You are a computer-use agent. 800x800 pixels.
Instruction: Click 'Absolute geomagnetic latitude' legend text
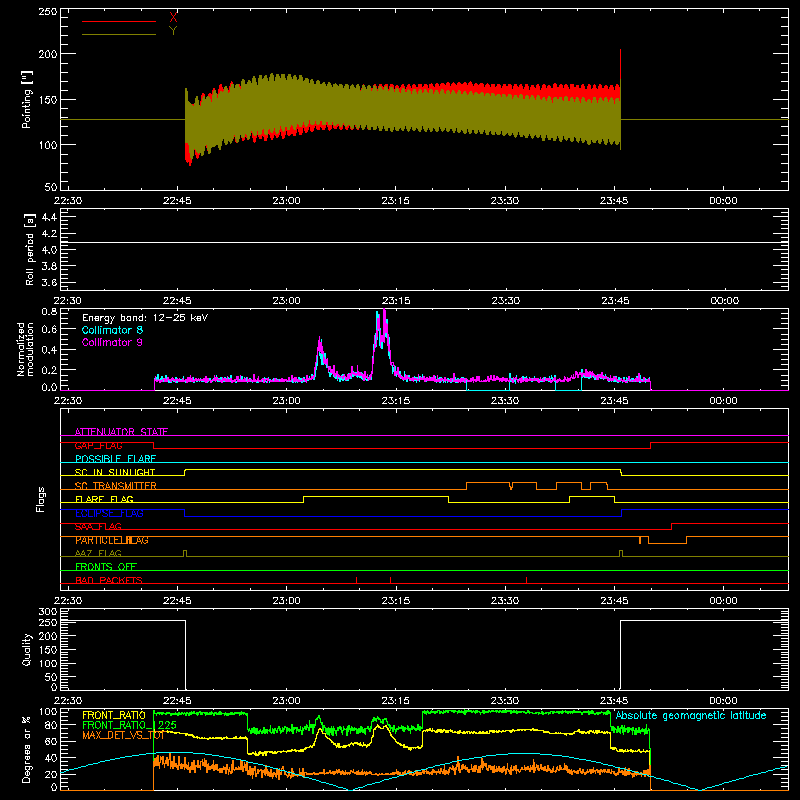[x=691, y=715]
